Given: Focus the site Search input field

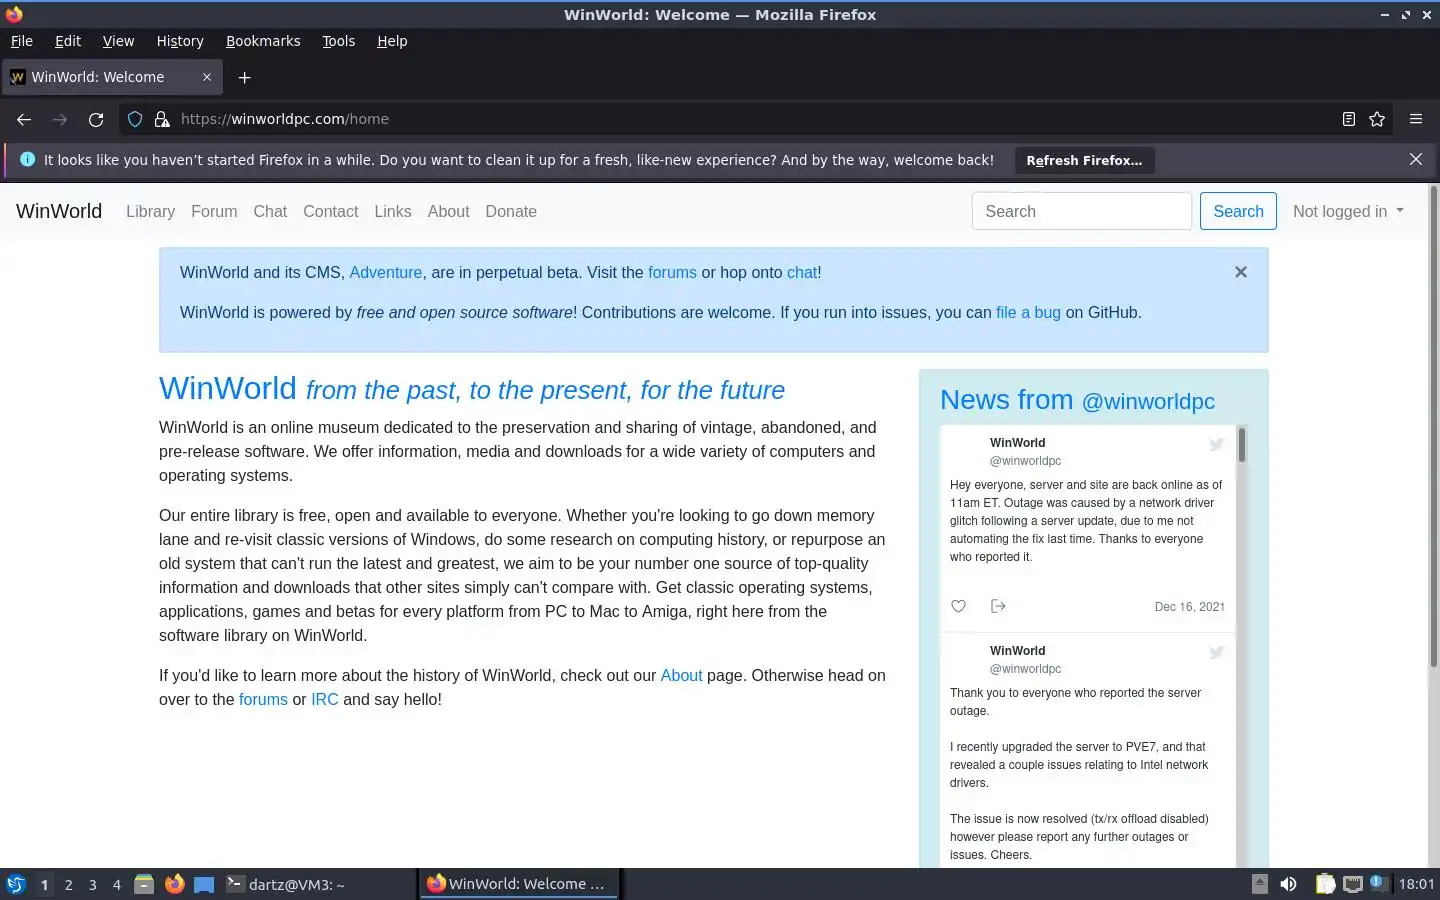Looking at the screenshot, I should coord(1082,211).
